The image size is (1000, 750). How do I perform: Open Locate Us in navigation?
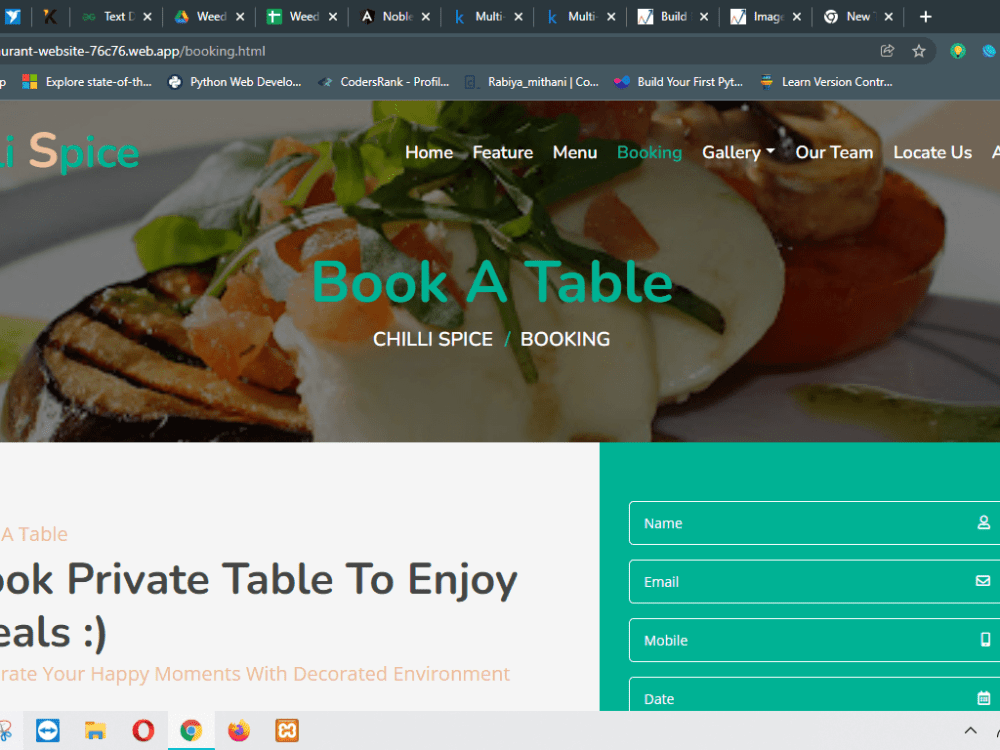(932, 152)
